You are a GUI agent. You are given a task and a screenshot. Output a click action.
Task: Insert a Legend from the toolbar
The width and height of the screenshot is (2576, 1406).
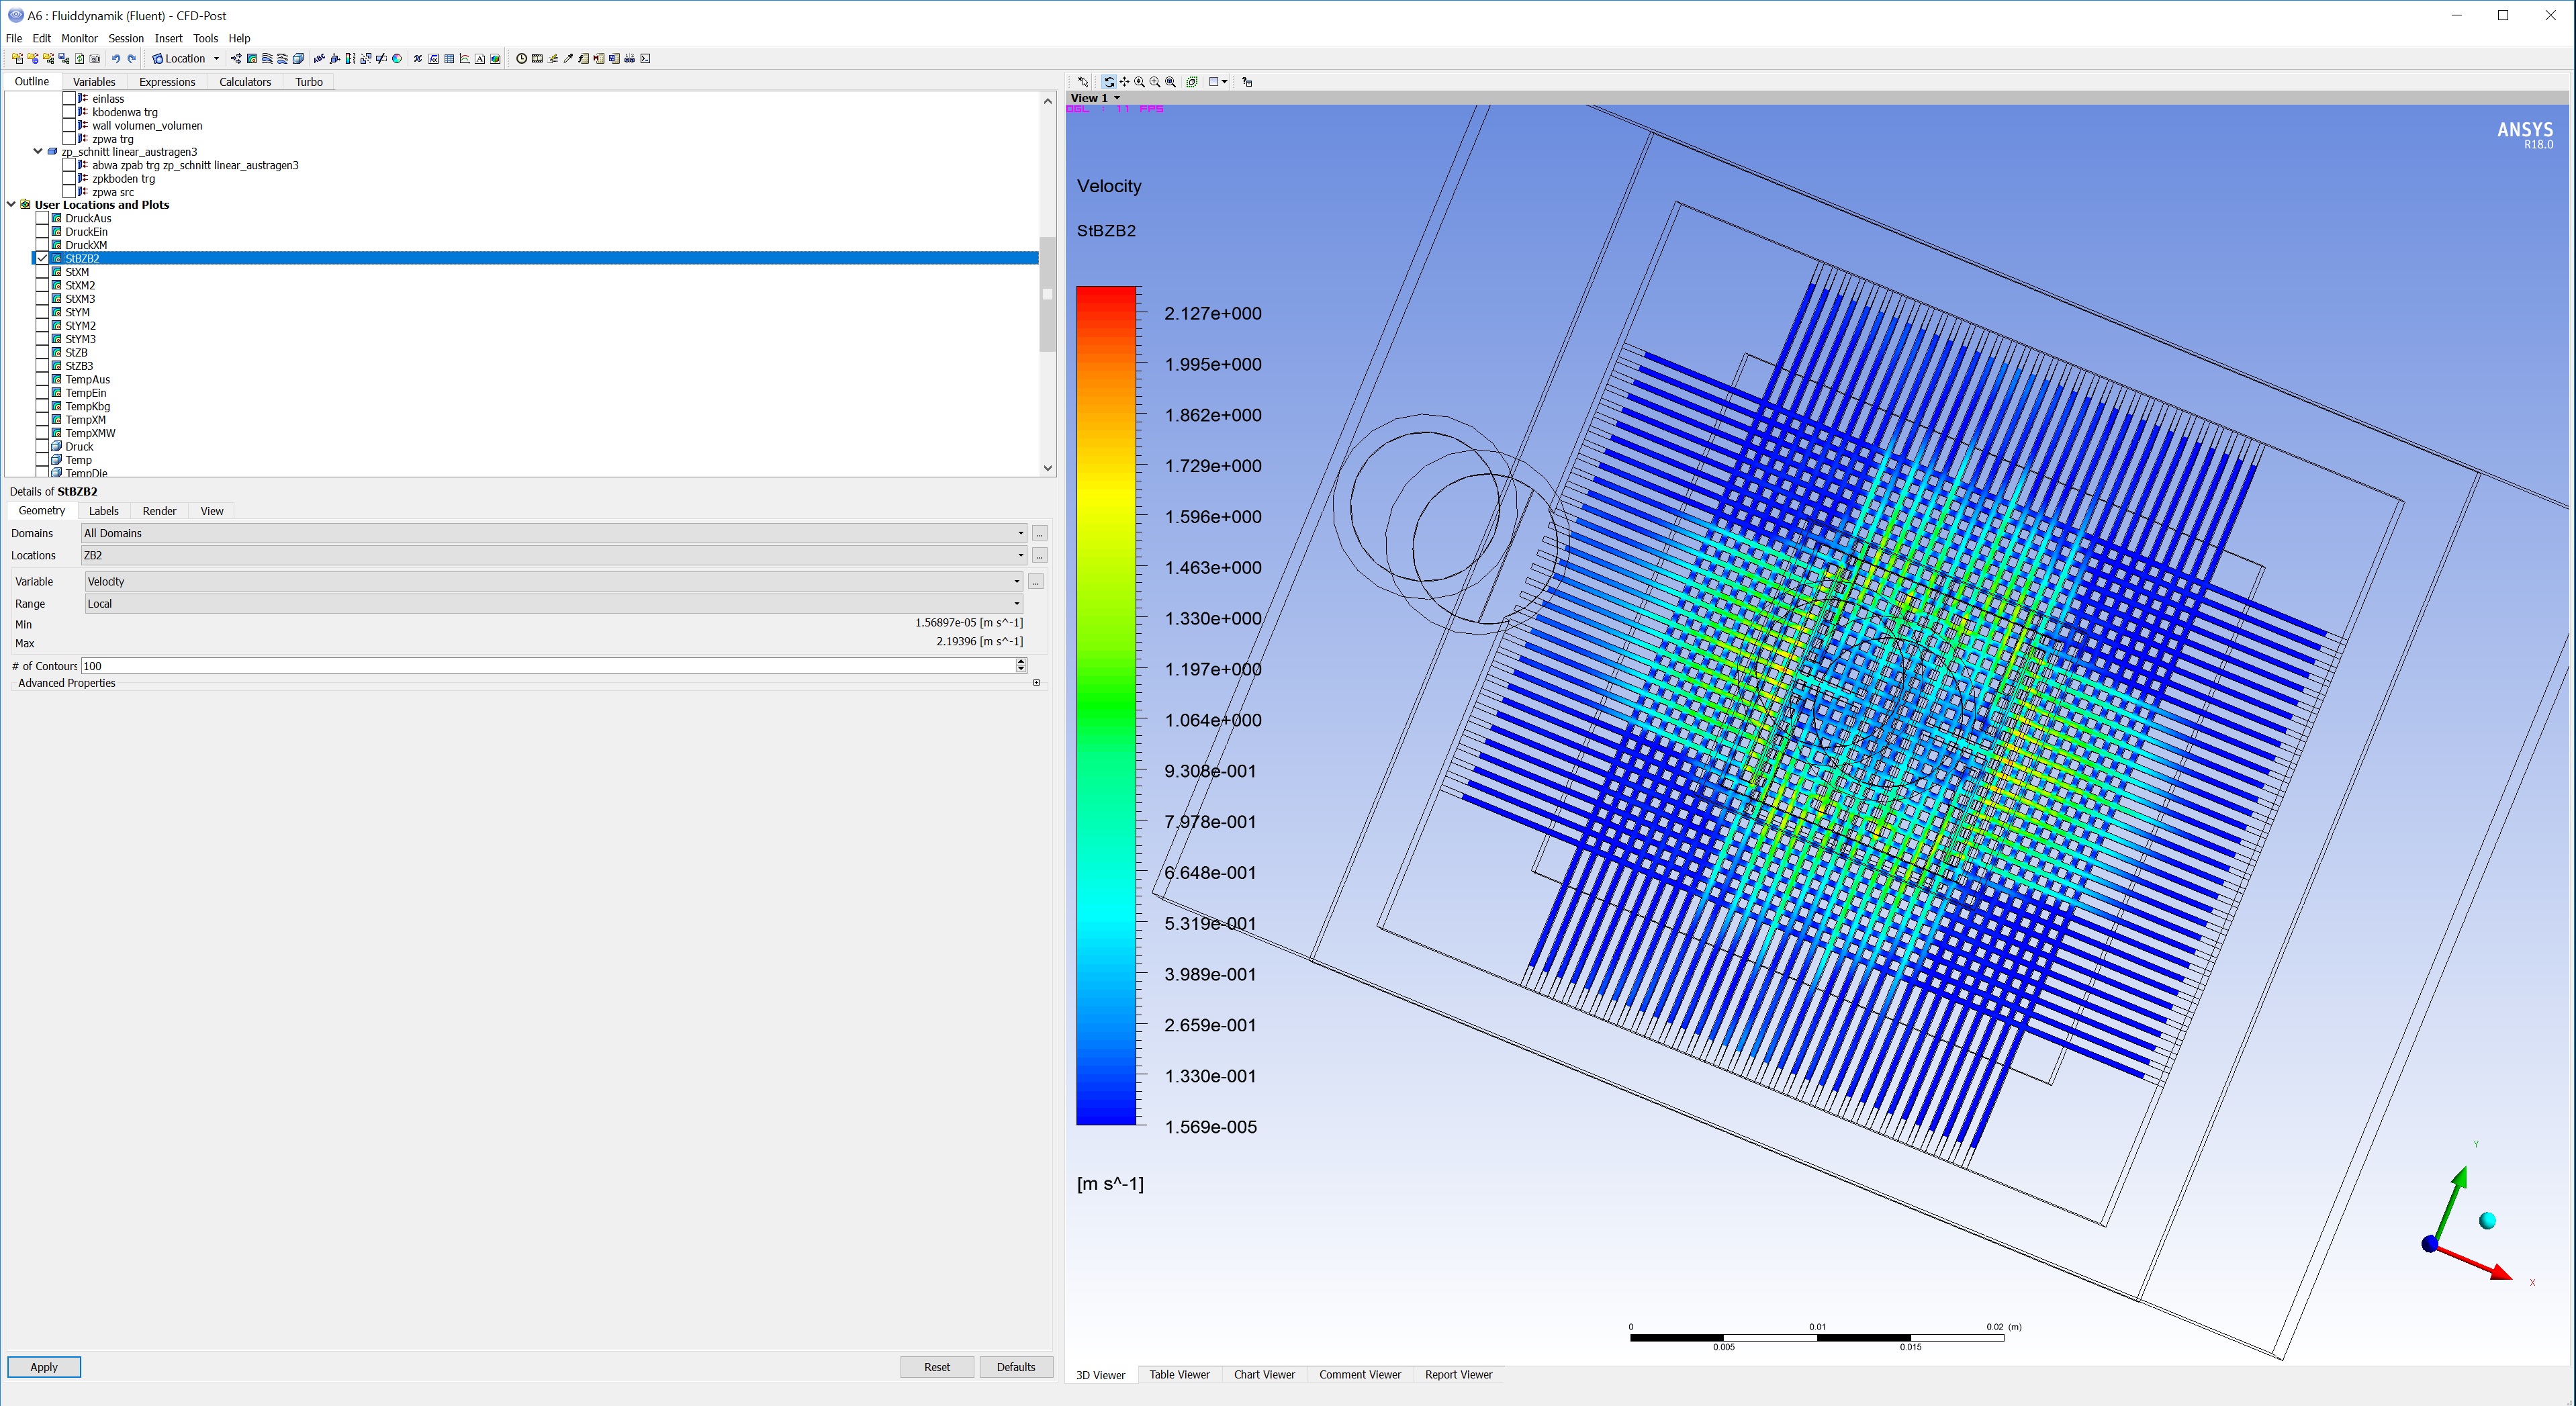coord(350,59)
